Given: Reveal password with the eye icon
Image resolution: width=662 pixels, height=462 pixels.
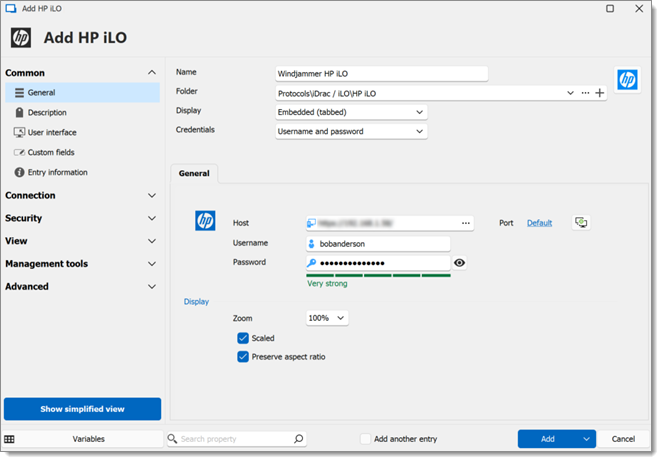Looking at the screenshot, I should click(459, 263).
